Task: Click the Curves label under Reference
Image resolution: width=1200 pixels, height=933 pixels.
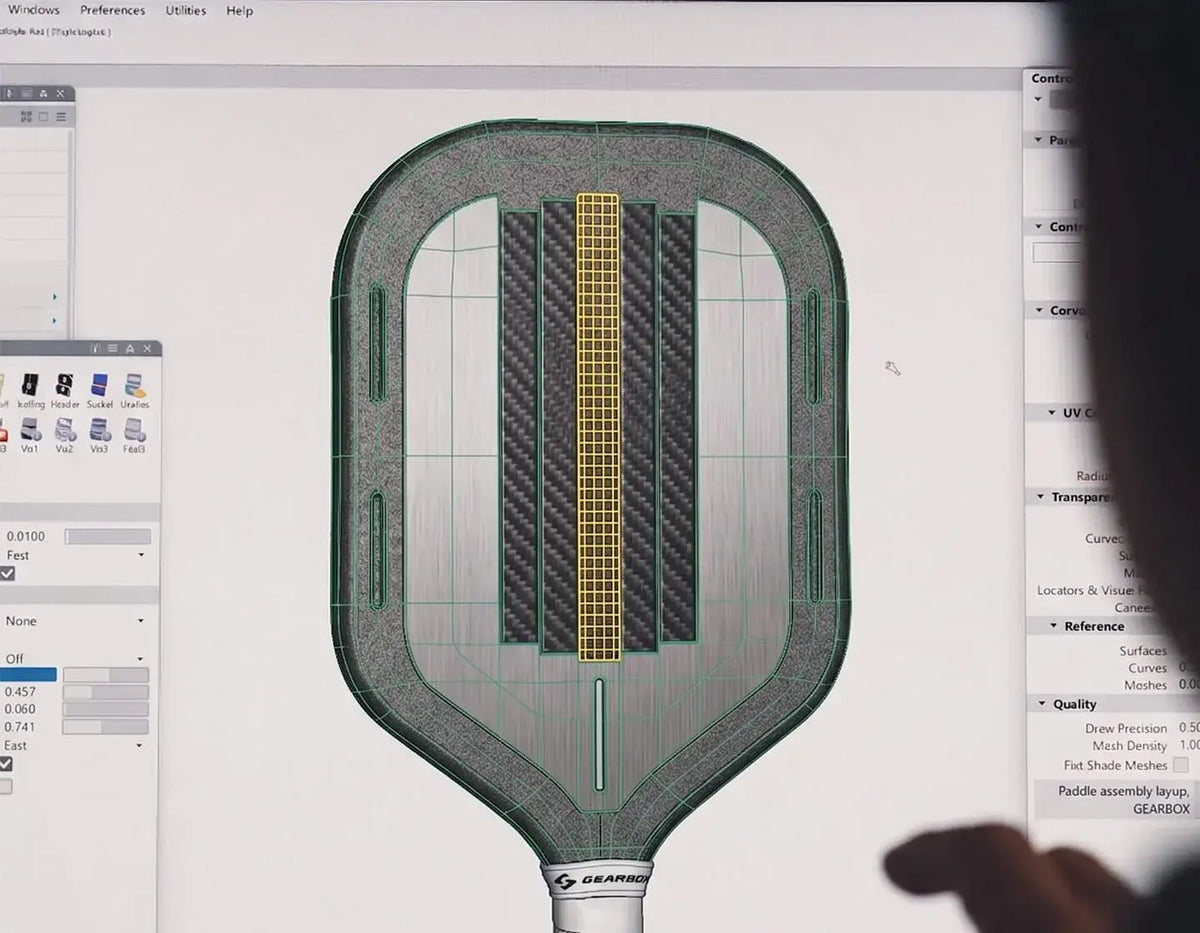Action: tap(1148, 668)
